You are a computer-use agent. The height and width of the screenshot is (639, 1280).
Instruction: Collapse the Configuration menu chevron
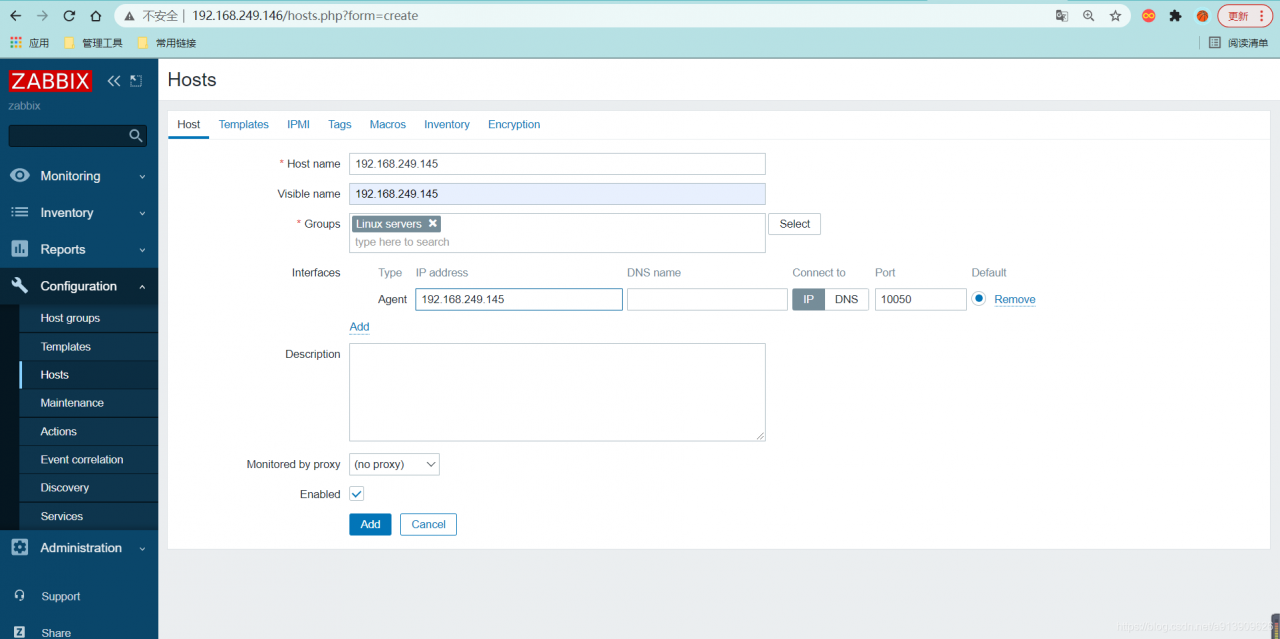point(142,287)
